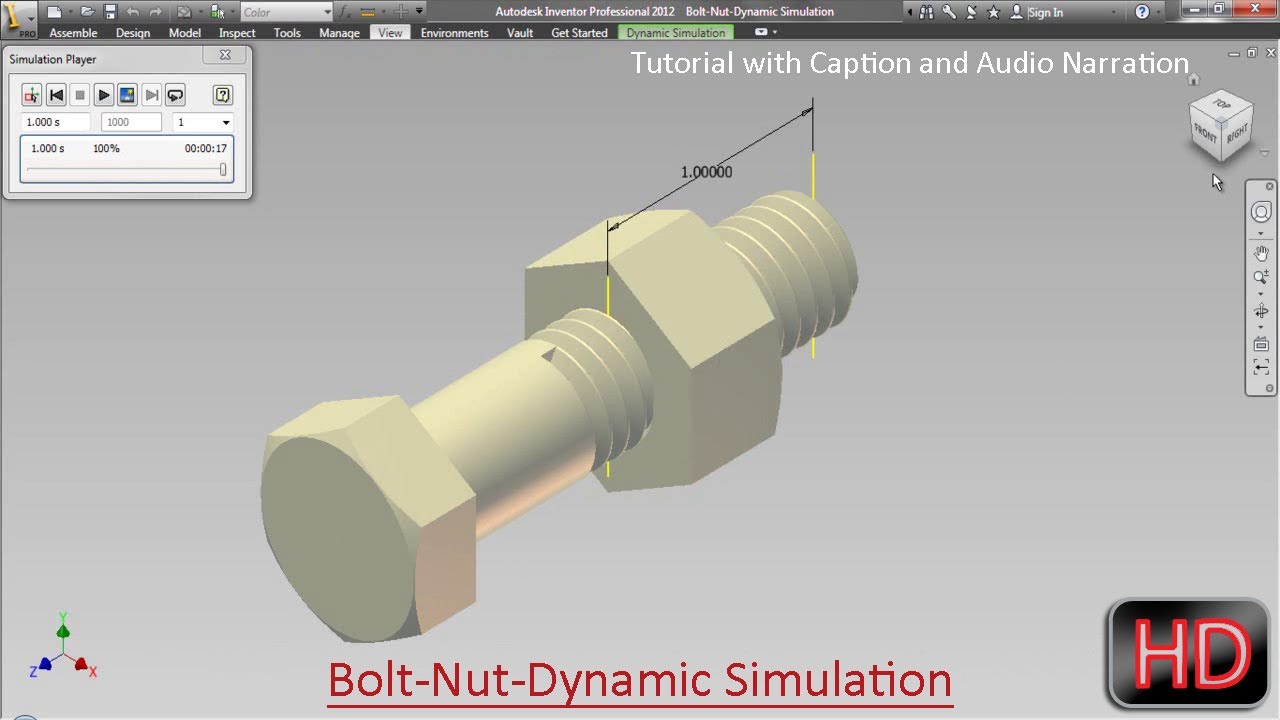Image resolution: width=1280 pixels, height=720 pixels.
Task: Expand the material icon dropdown arrow
Action: [x=201, y=12]
